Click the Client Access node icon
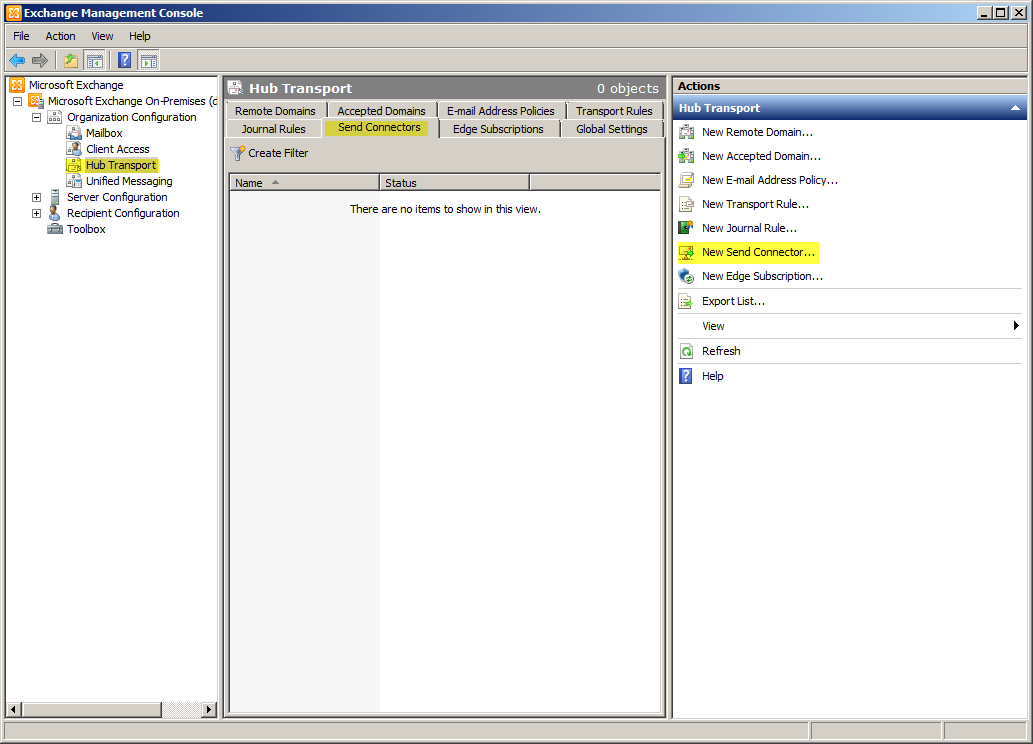 pyautogui.click(x=74, y=149)
